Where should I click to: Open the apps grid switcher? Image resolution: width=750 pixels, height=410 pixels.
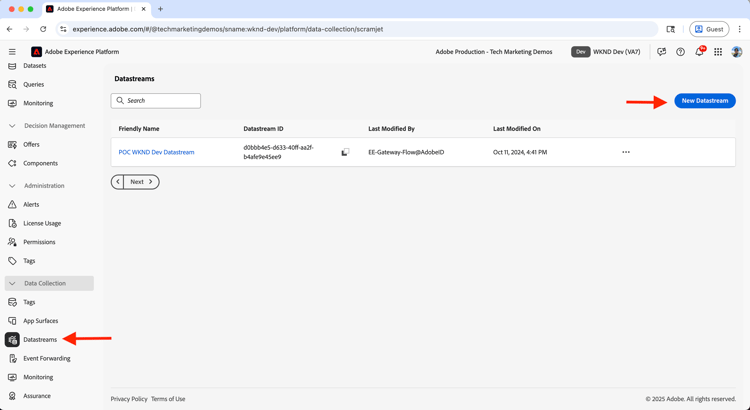coord(718,52)
